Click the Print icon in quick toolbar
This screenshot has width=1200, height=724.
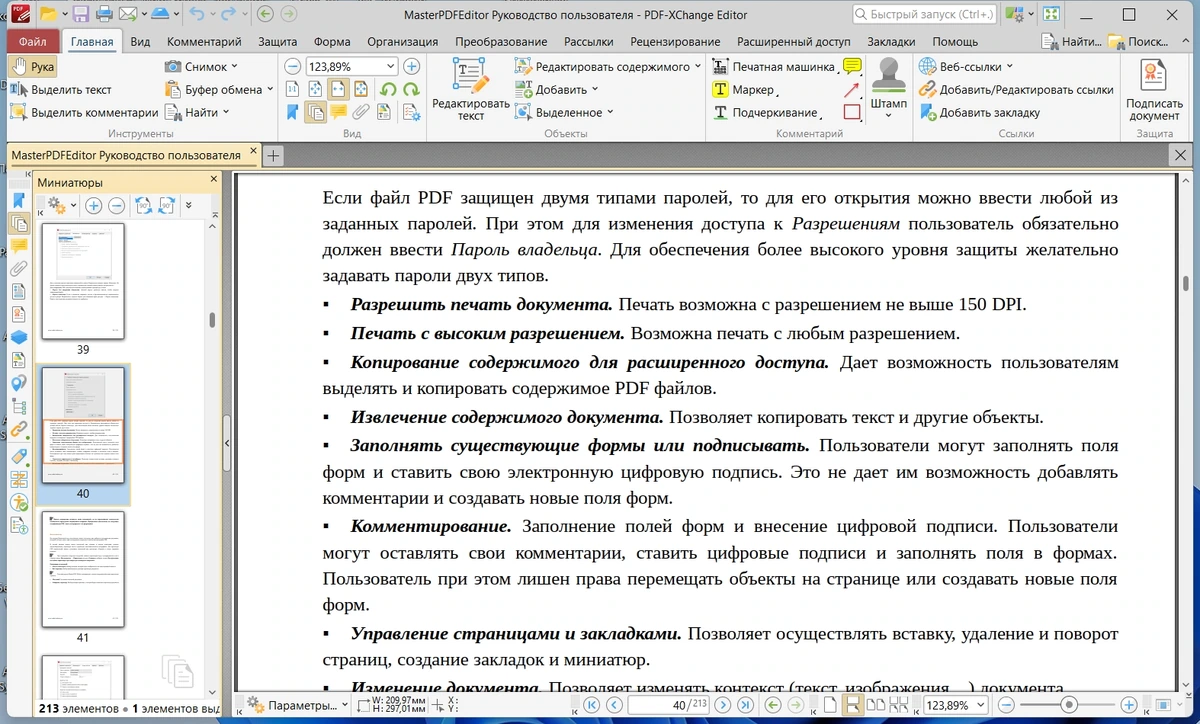pos(105,14)
